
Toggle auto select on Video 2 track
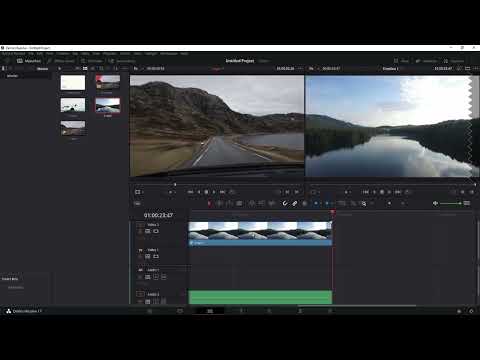(148, 231)
